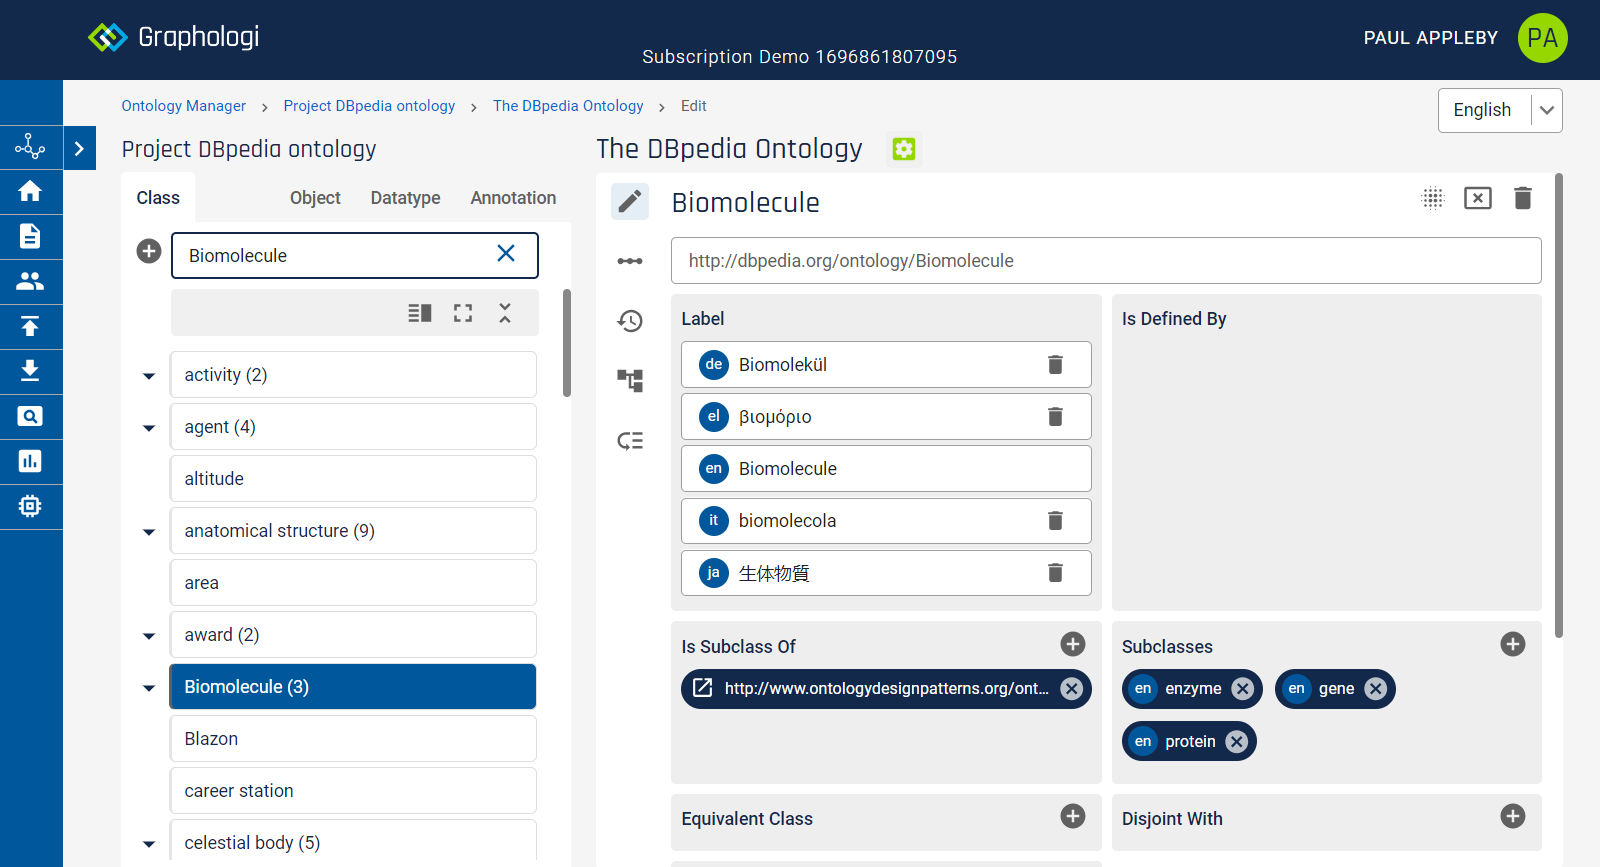
Task: Delete the German label Biomolekül
Action: click(x=1055, y=365)
